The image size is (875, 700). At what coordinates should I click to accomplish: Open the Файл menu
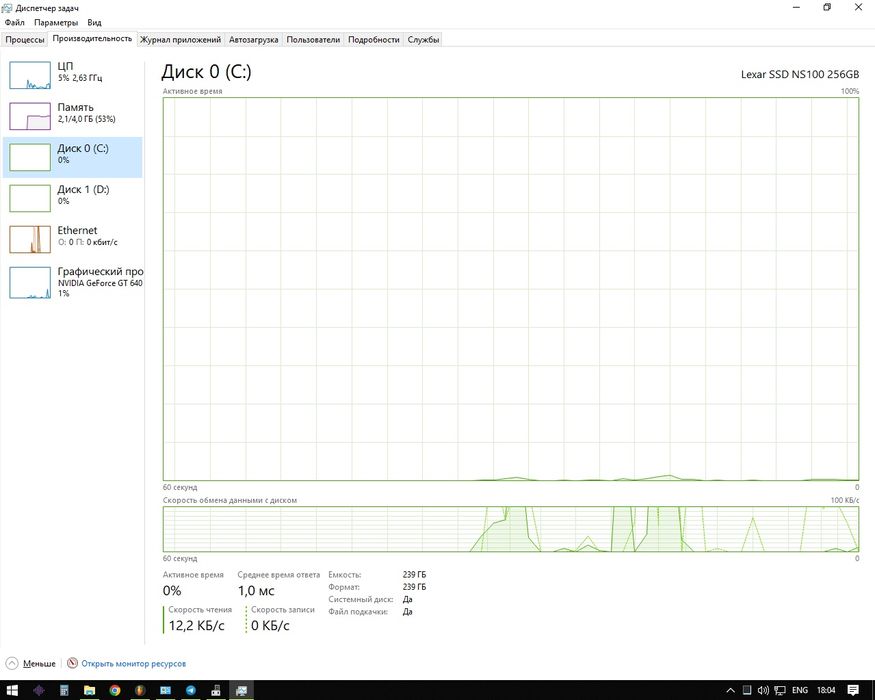pyautogui.click(x=15, y=23)
